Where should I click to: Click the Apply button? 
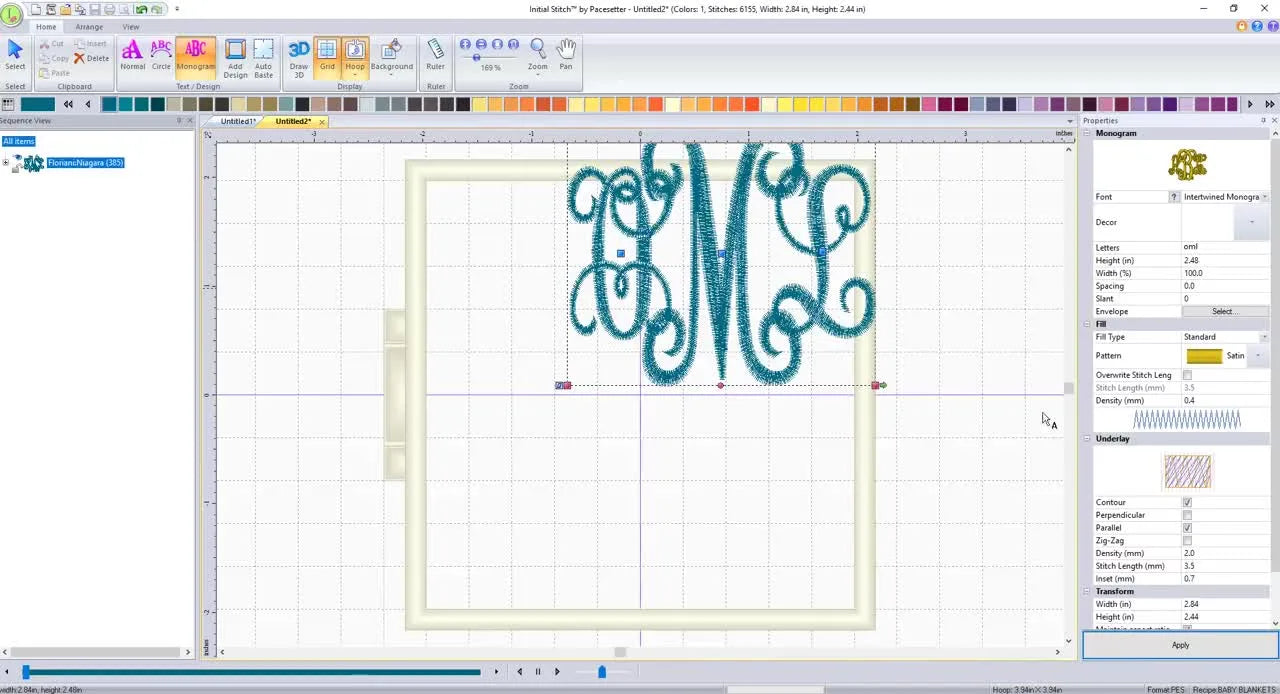click(x=1180, y=645)
